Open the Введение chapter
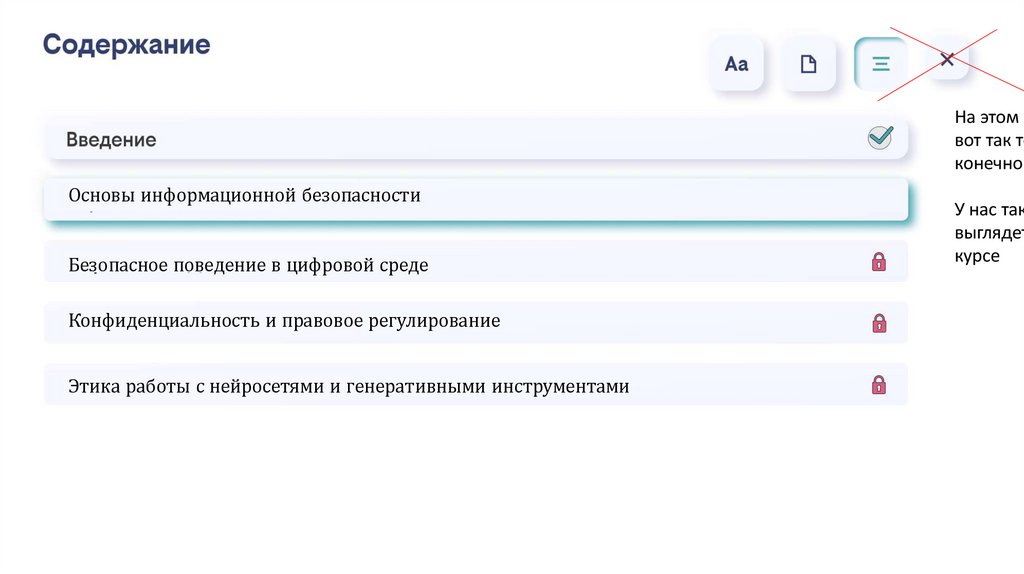This screenshot has width=1024, height=574. click(x=111, y=140)
